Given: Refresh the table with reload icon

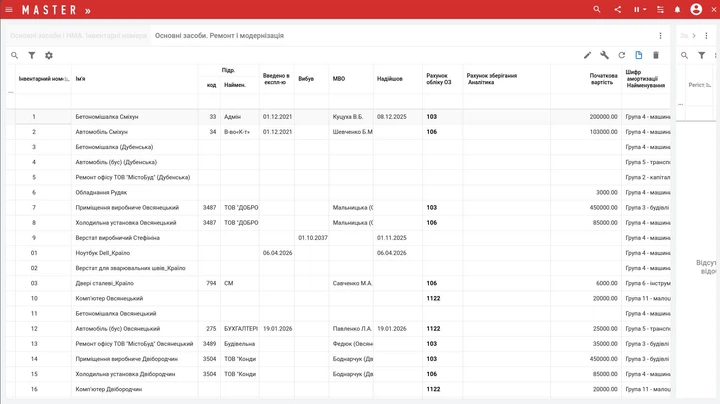Looking at the screenshot, I should click(622, 55).
